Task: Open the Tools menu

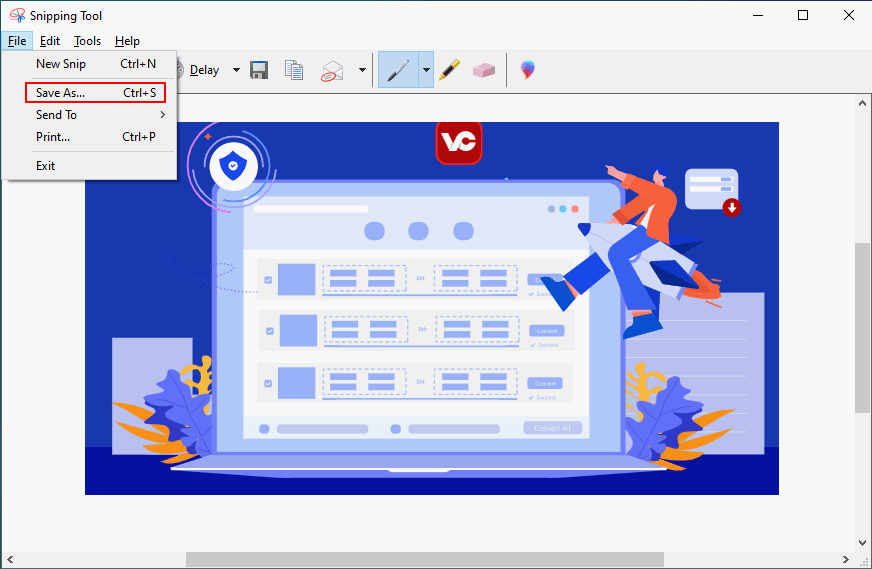Action: [87, 41]
